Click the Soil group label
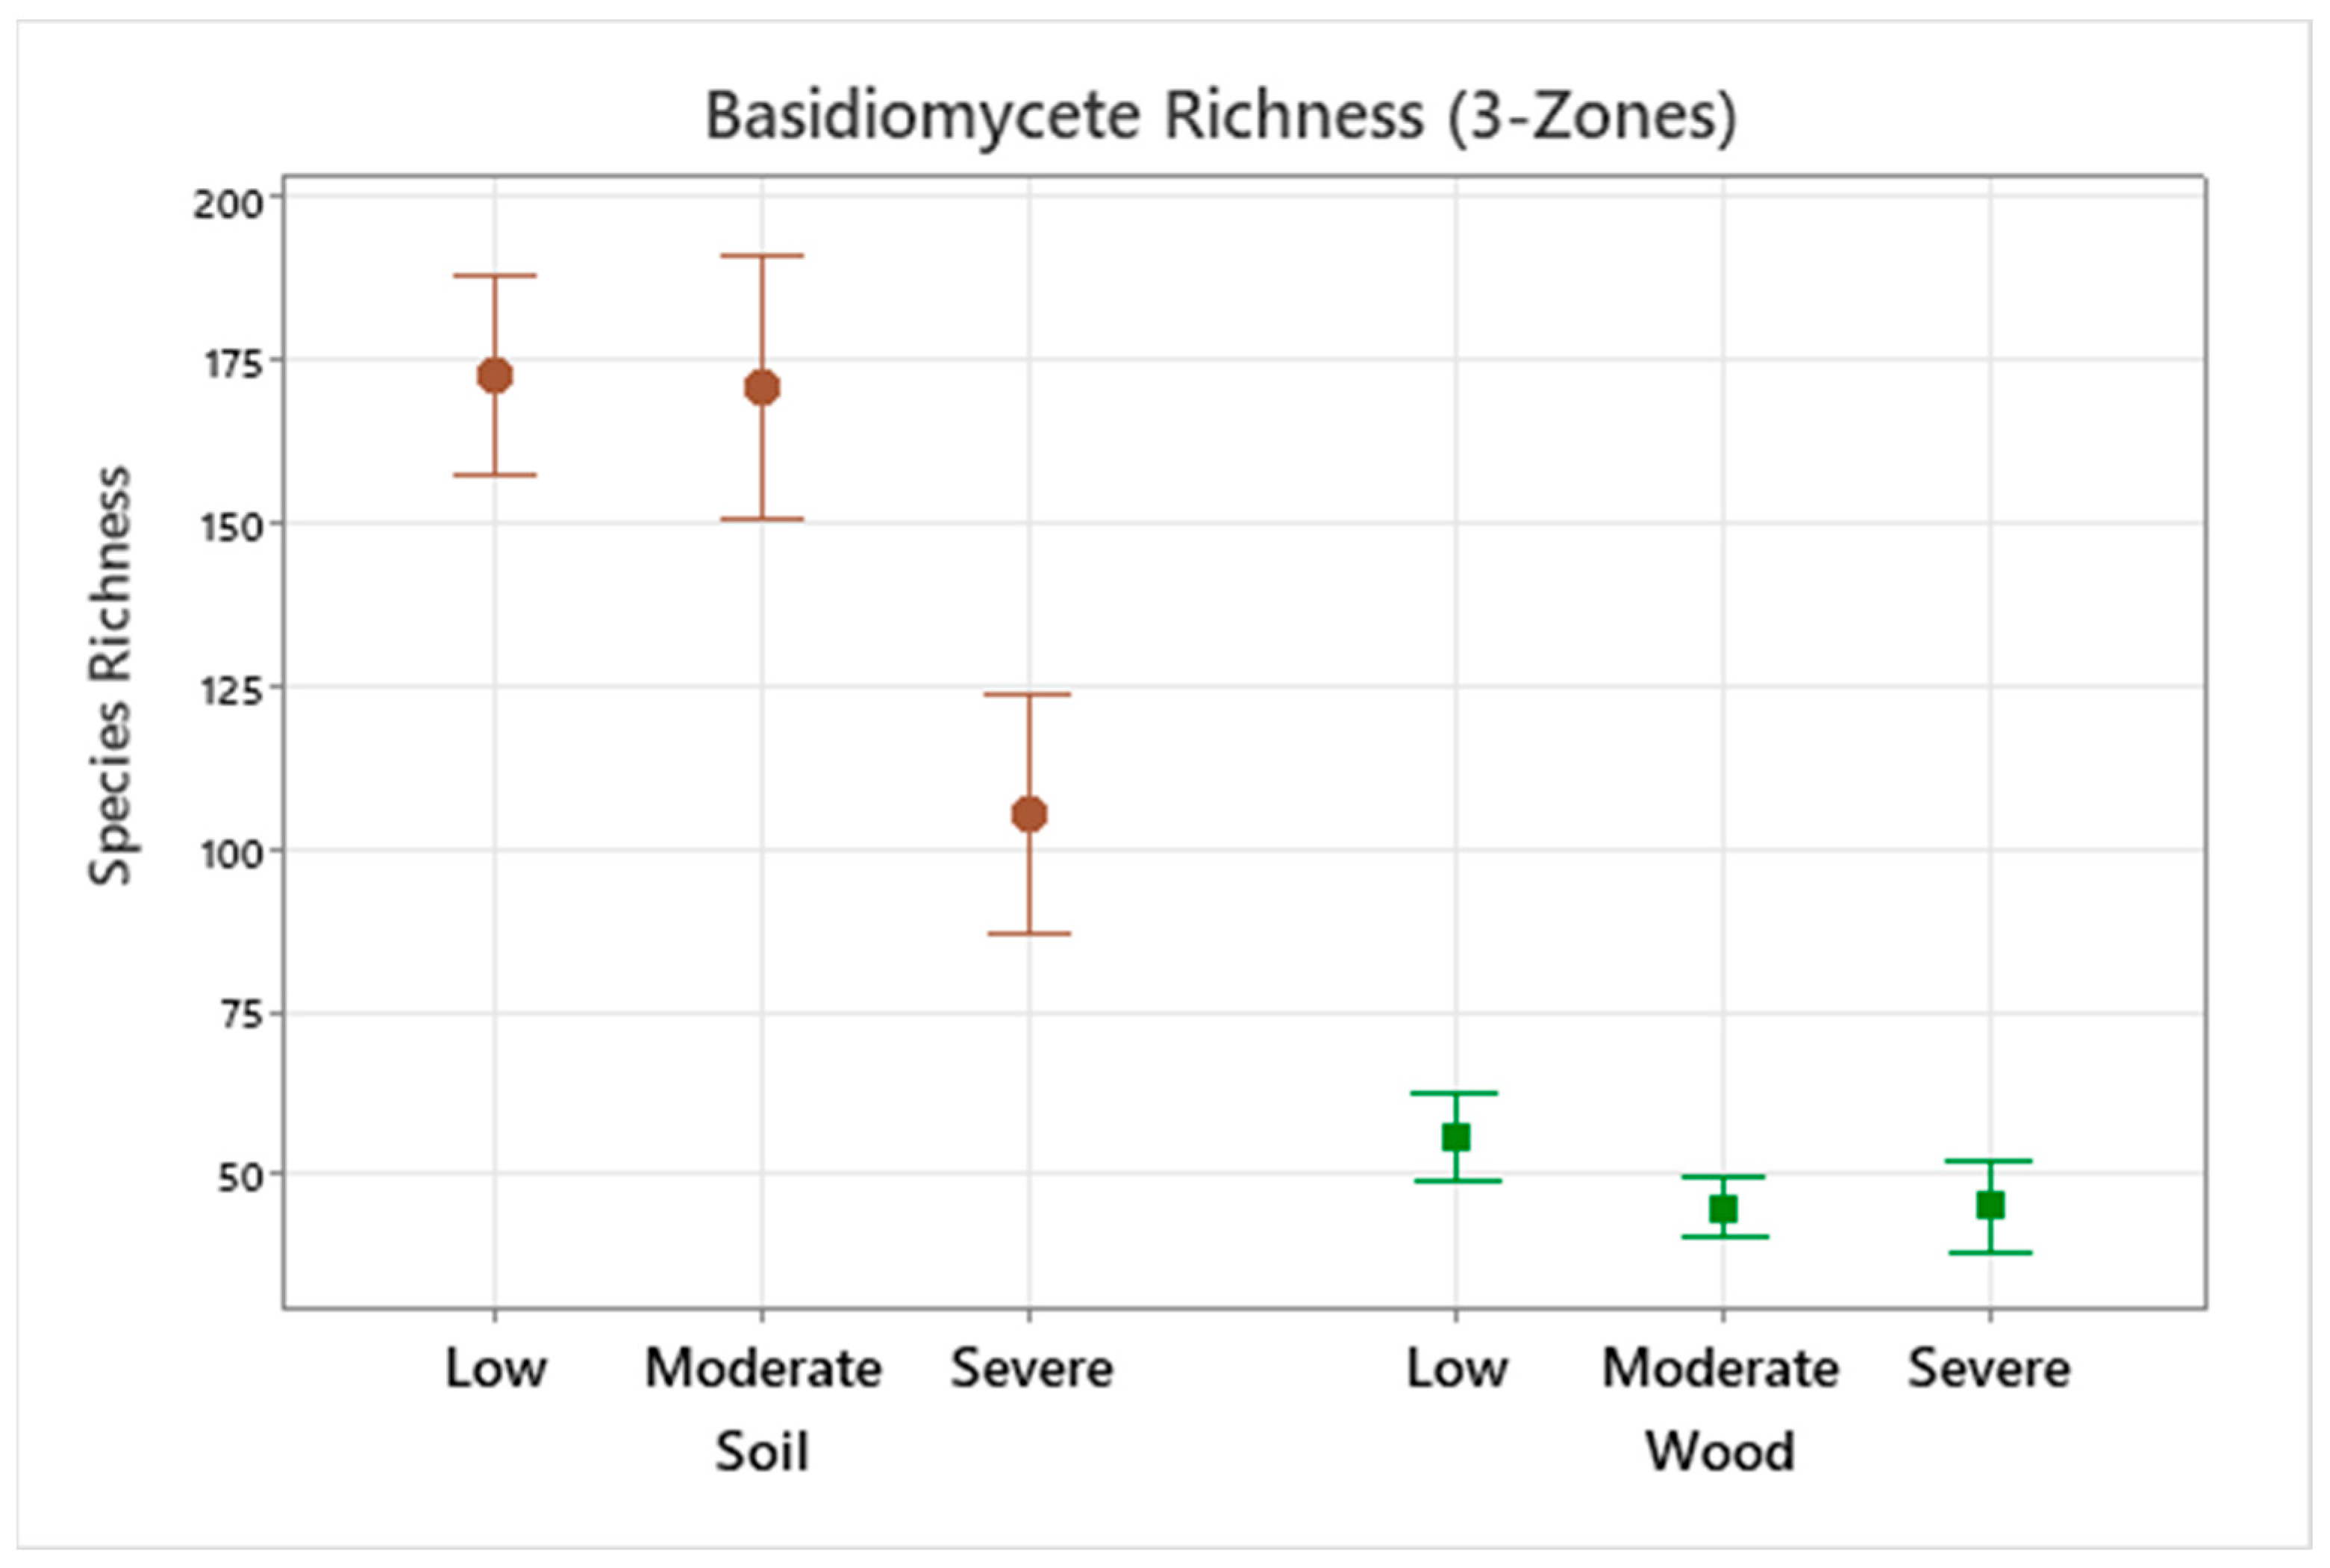Image resolution: width=2330 pixels, height=1568 pixels. tap(761, 1451)
